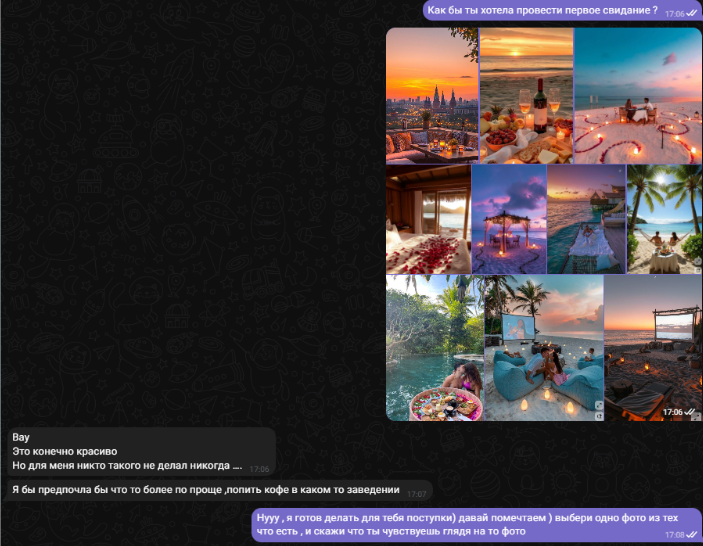This screenshot has height=546, width=703.
Task: Select the message 'Как бы ты хотела провести первое свидание'
Action: (x=541, y=12)
